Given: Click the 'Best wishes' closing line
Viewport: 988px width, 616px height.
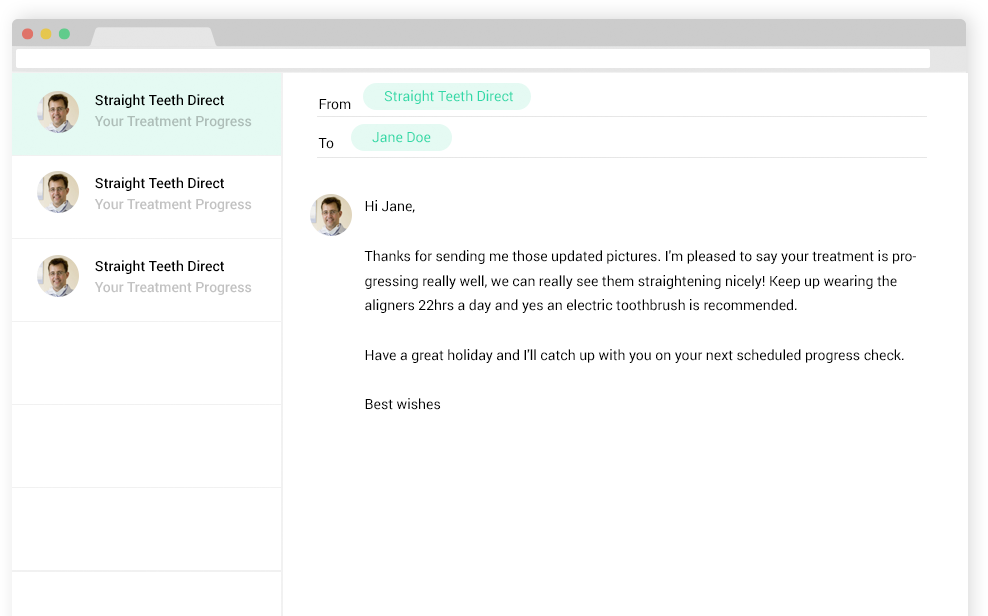Looking at the screenshot, I should (x=403, y=404).
